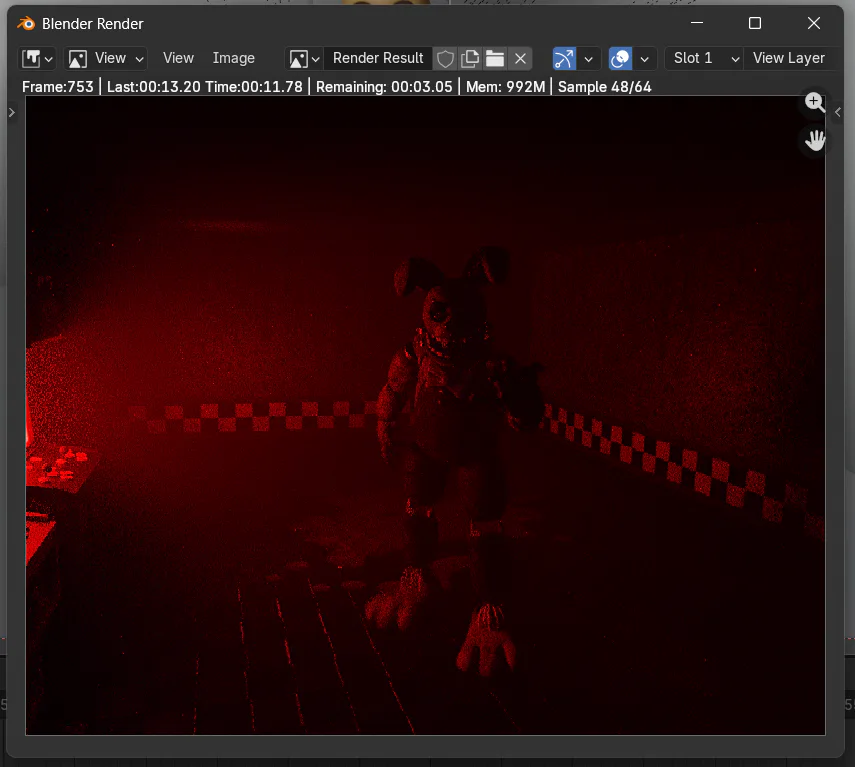Open the Image menu
This screenshot has width=855, height=767.
[233, 58]
